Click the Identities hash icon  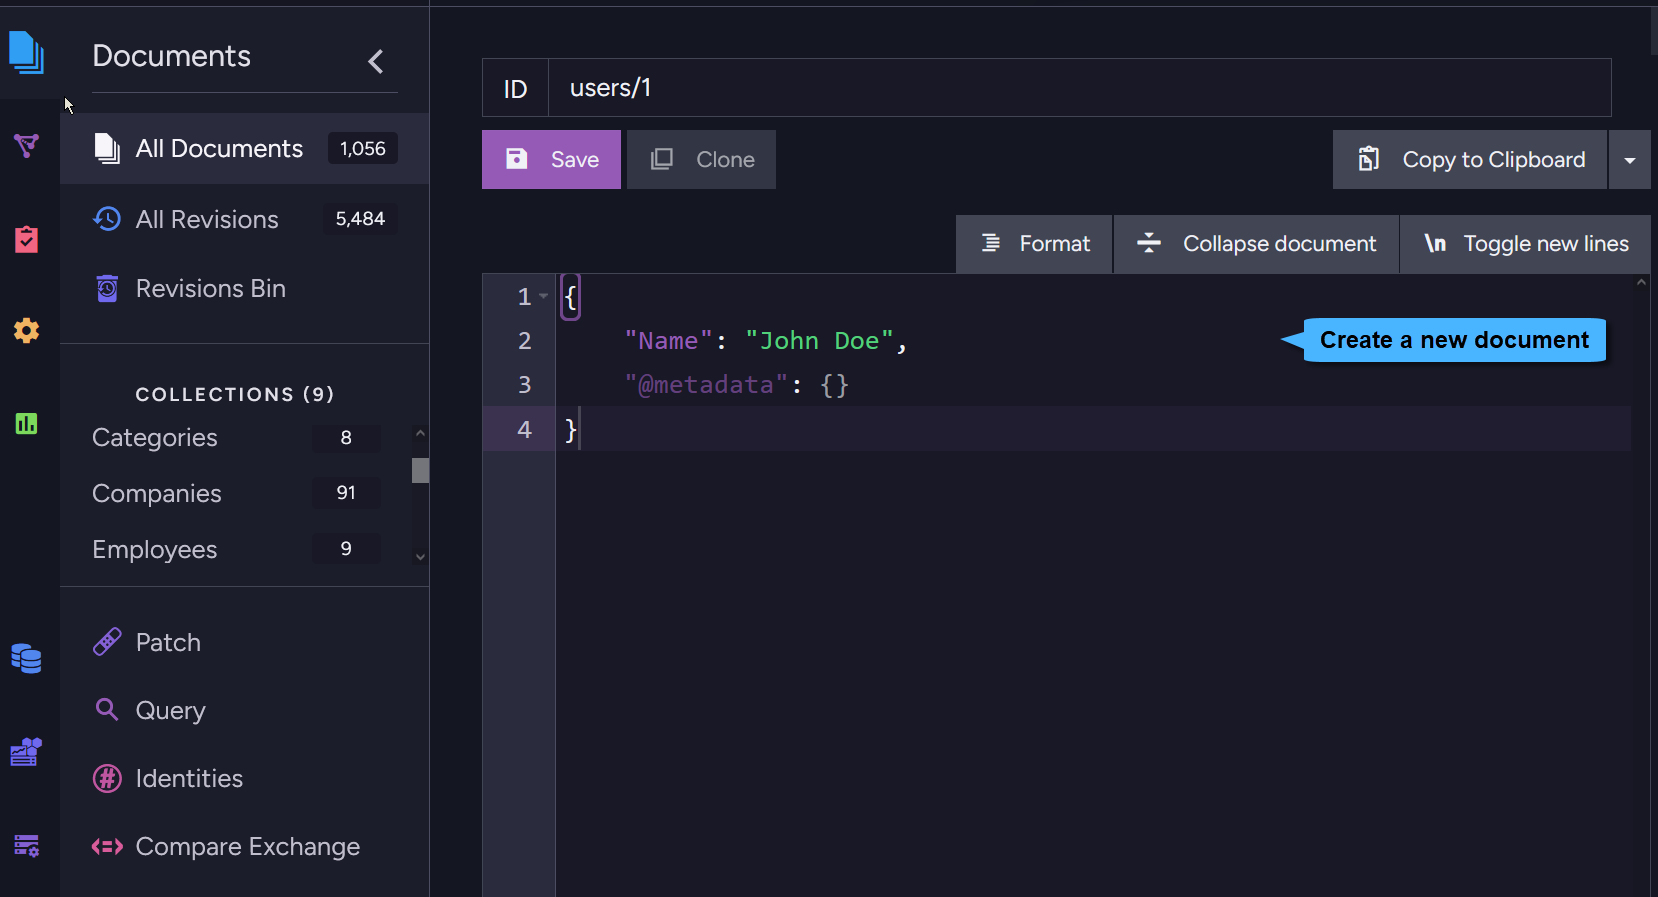[x=107, y=778]
